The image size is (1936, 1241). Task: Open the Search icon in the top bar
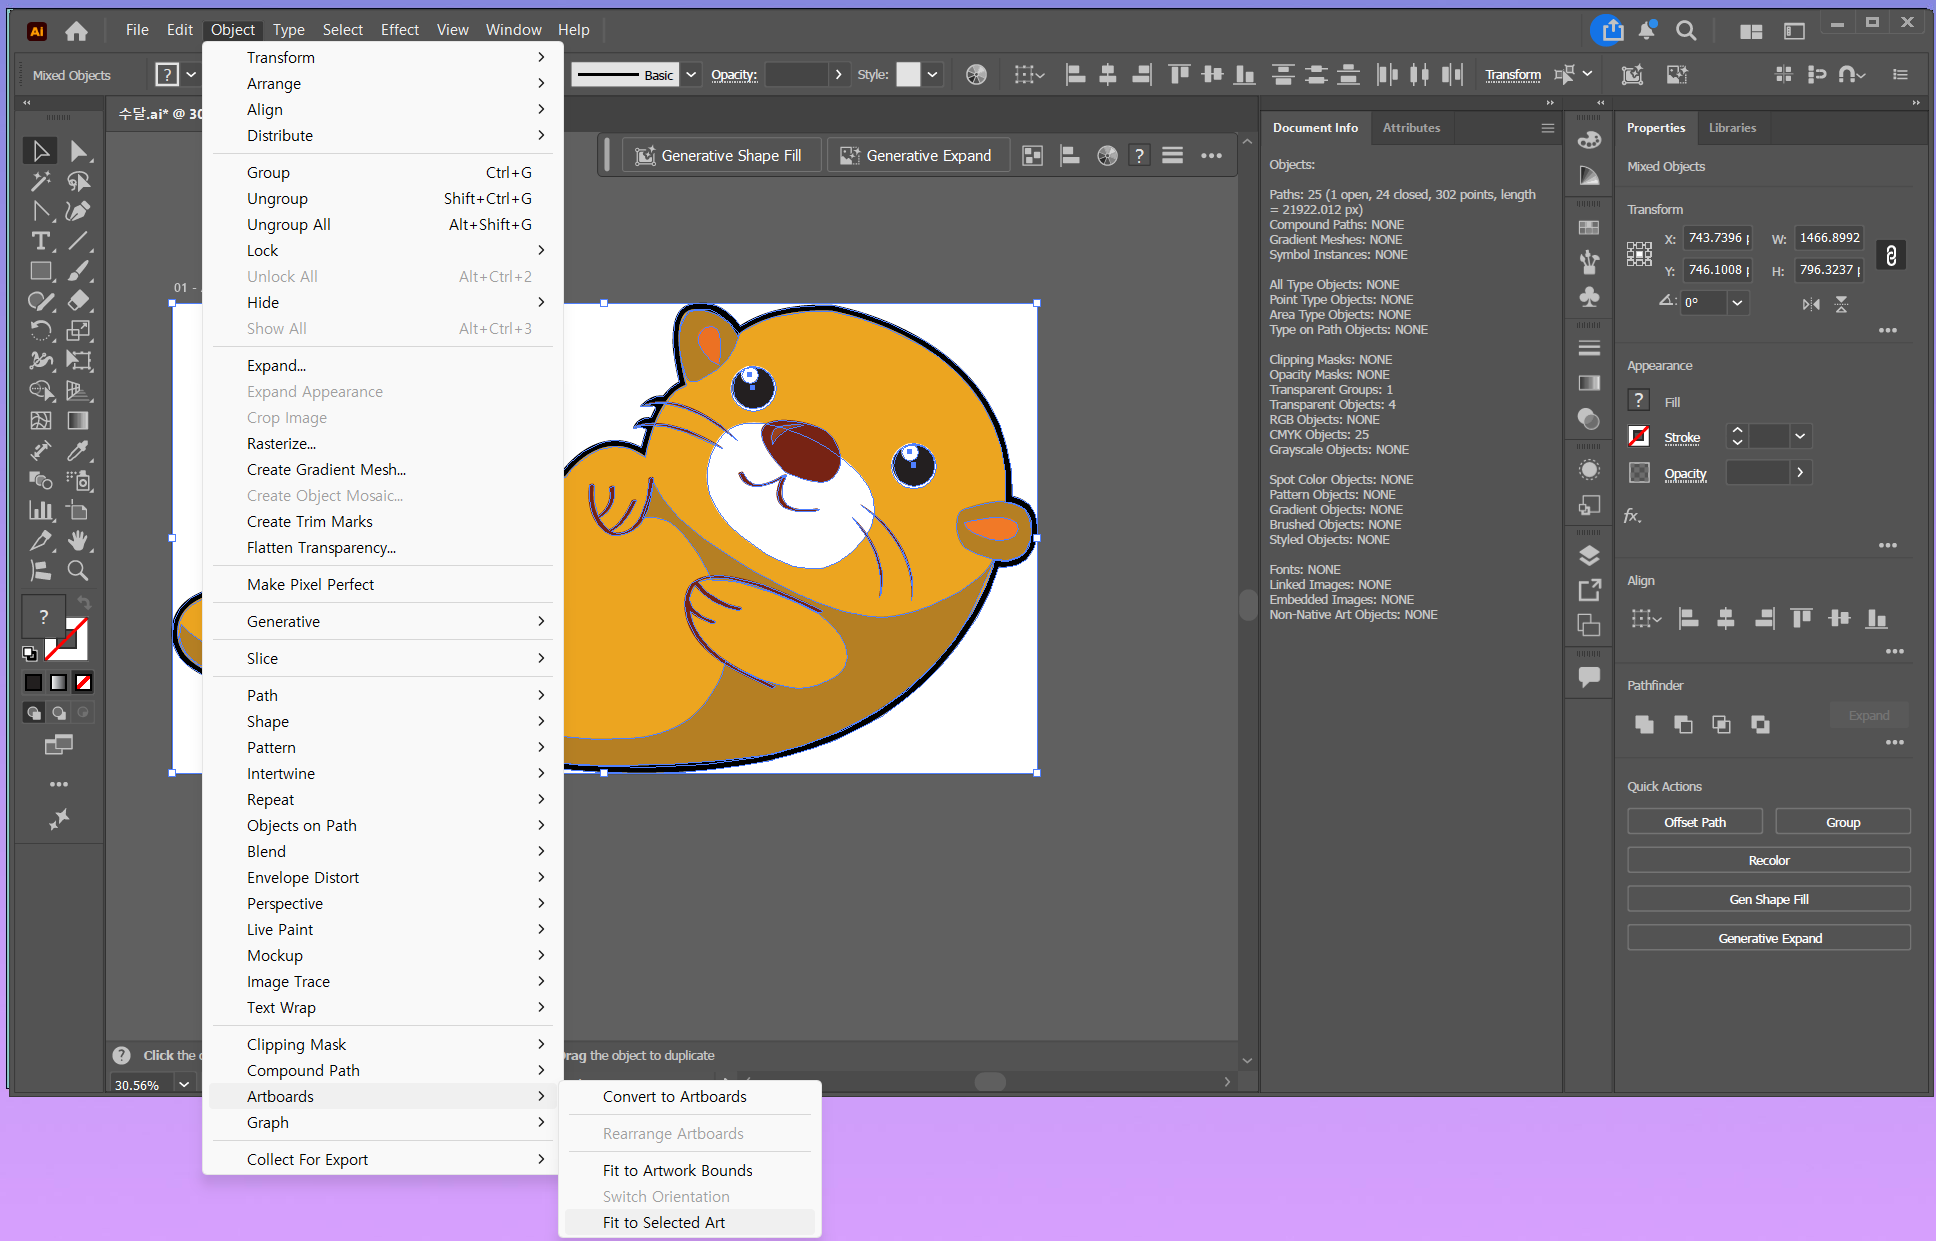tap(1686, 30)
